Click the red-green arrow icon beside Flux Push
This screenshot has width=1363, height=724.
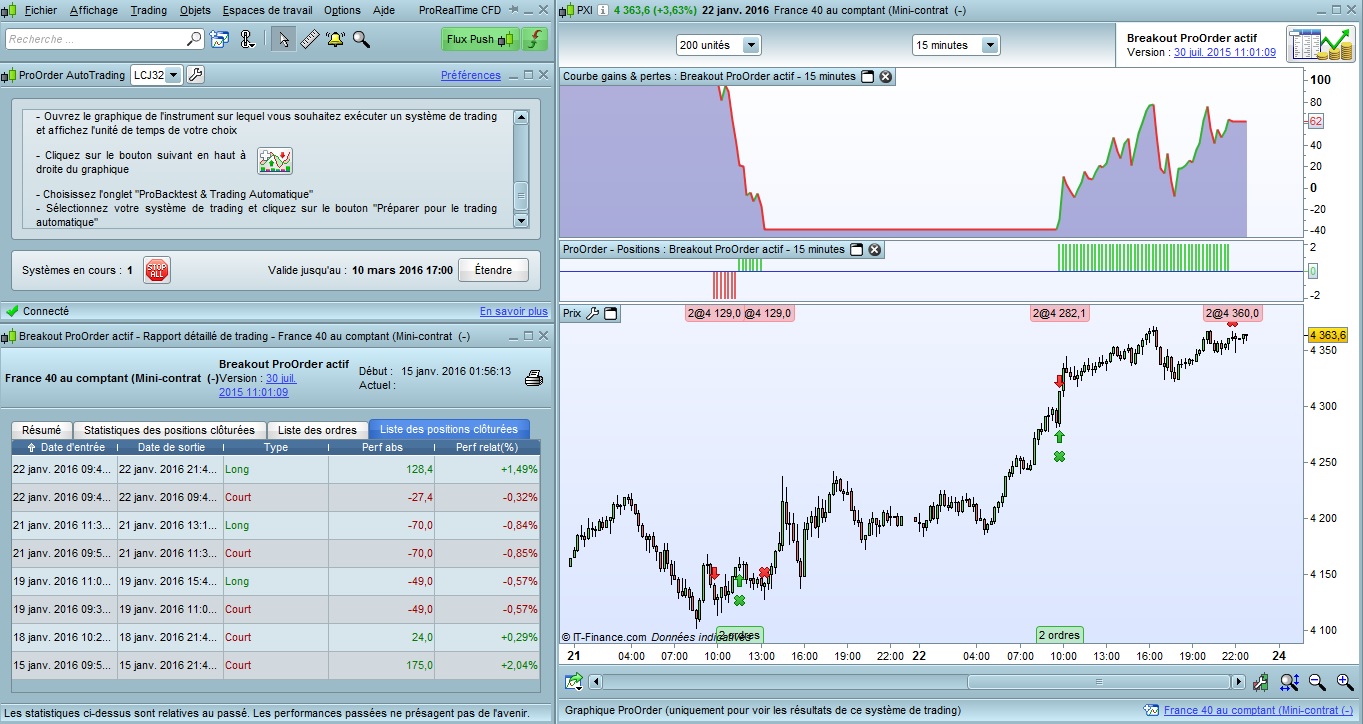point(535,39)
